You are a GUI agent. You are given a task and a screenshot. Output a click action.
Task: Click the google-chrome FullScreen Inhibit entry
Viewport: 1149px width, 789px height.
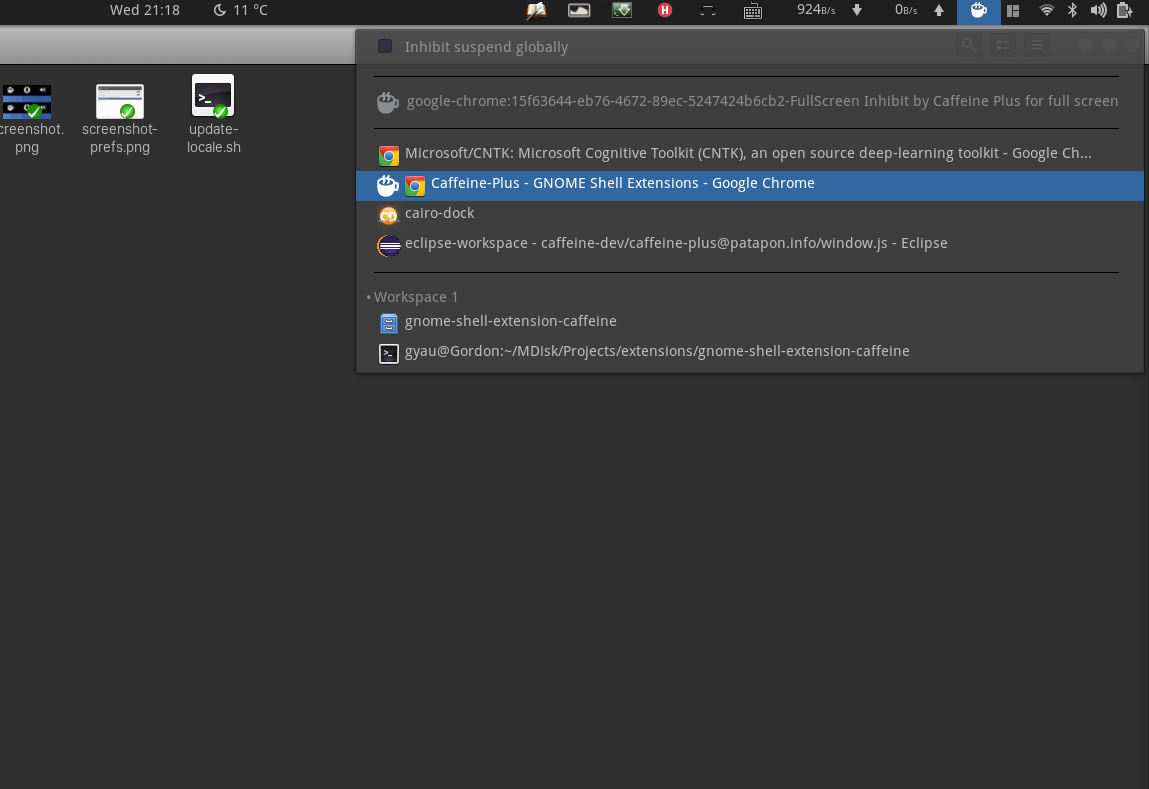[750, 101]
